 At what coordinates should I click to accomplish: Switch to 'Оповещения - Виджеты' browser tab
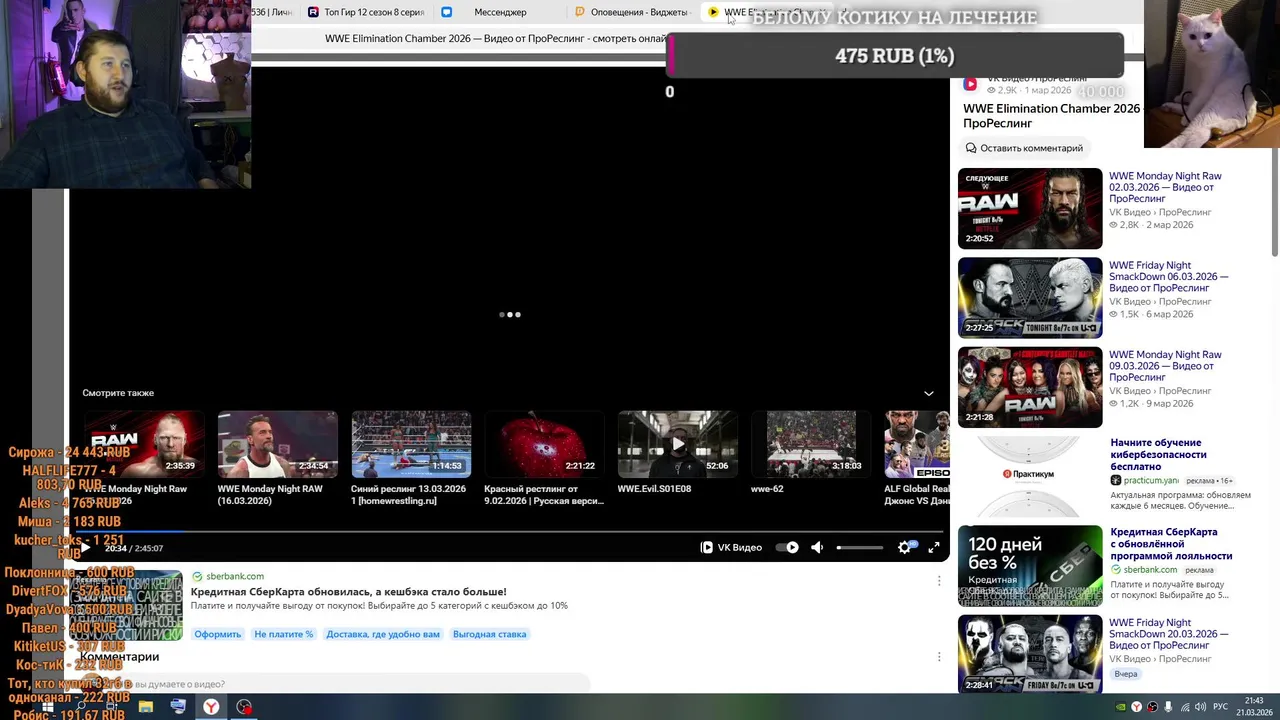[632, 12]
